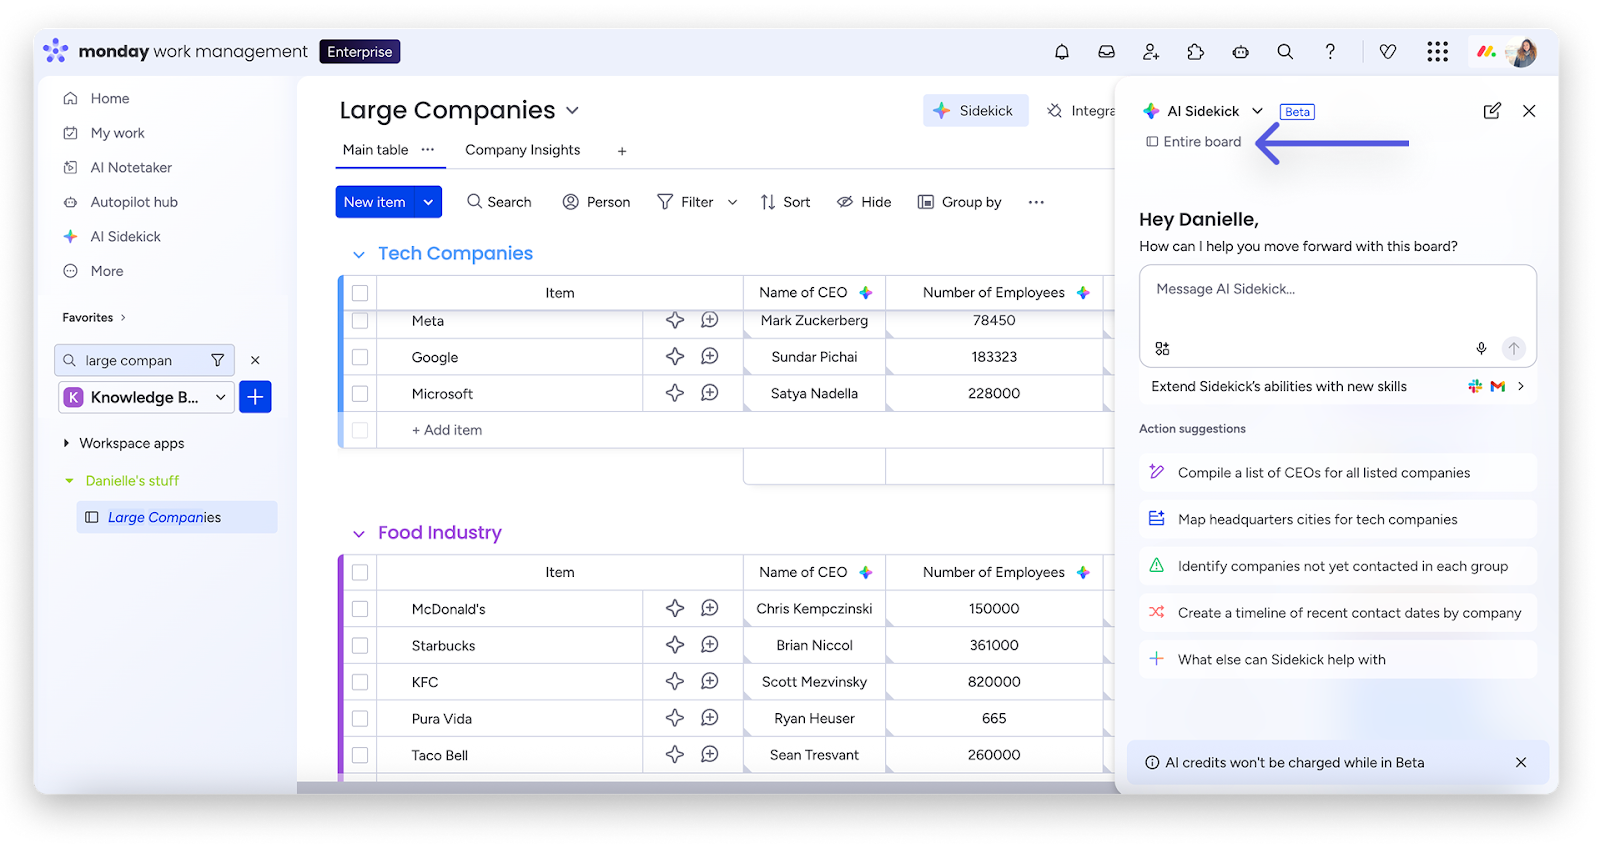Expand the Workspace apps tree
1600x848 pixels.
pyautogui.click(x=67, y=443)
